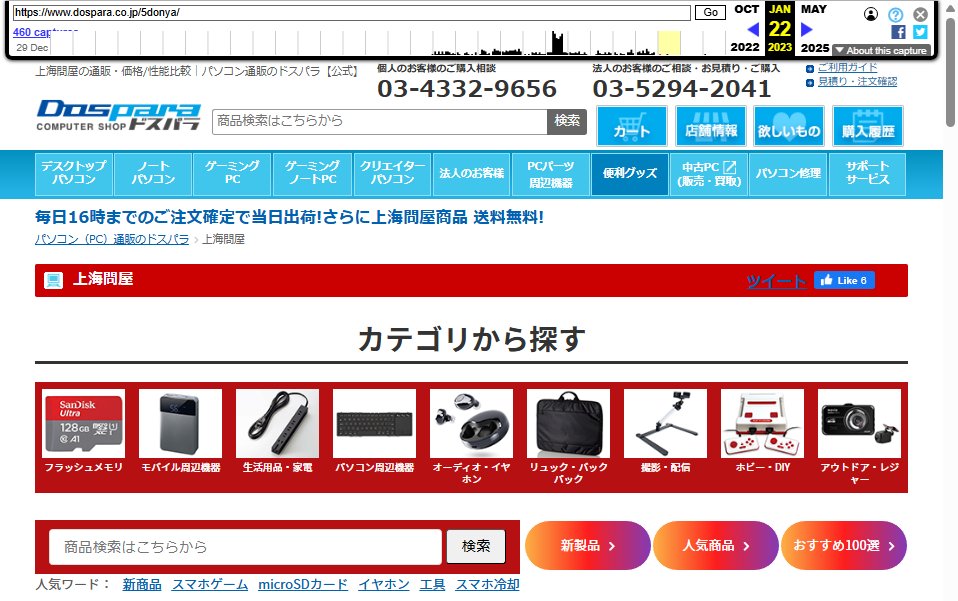Viewport: 958px width, 601px height.
Task: Focus lower red product search field
Action: [245, 547]
